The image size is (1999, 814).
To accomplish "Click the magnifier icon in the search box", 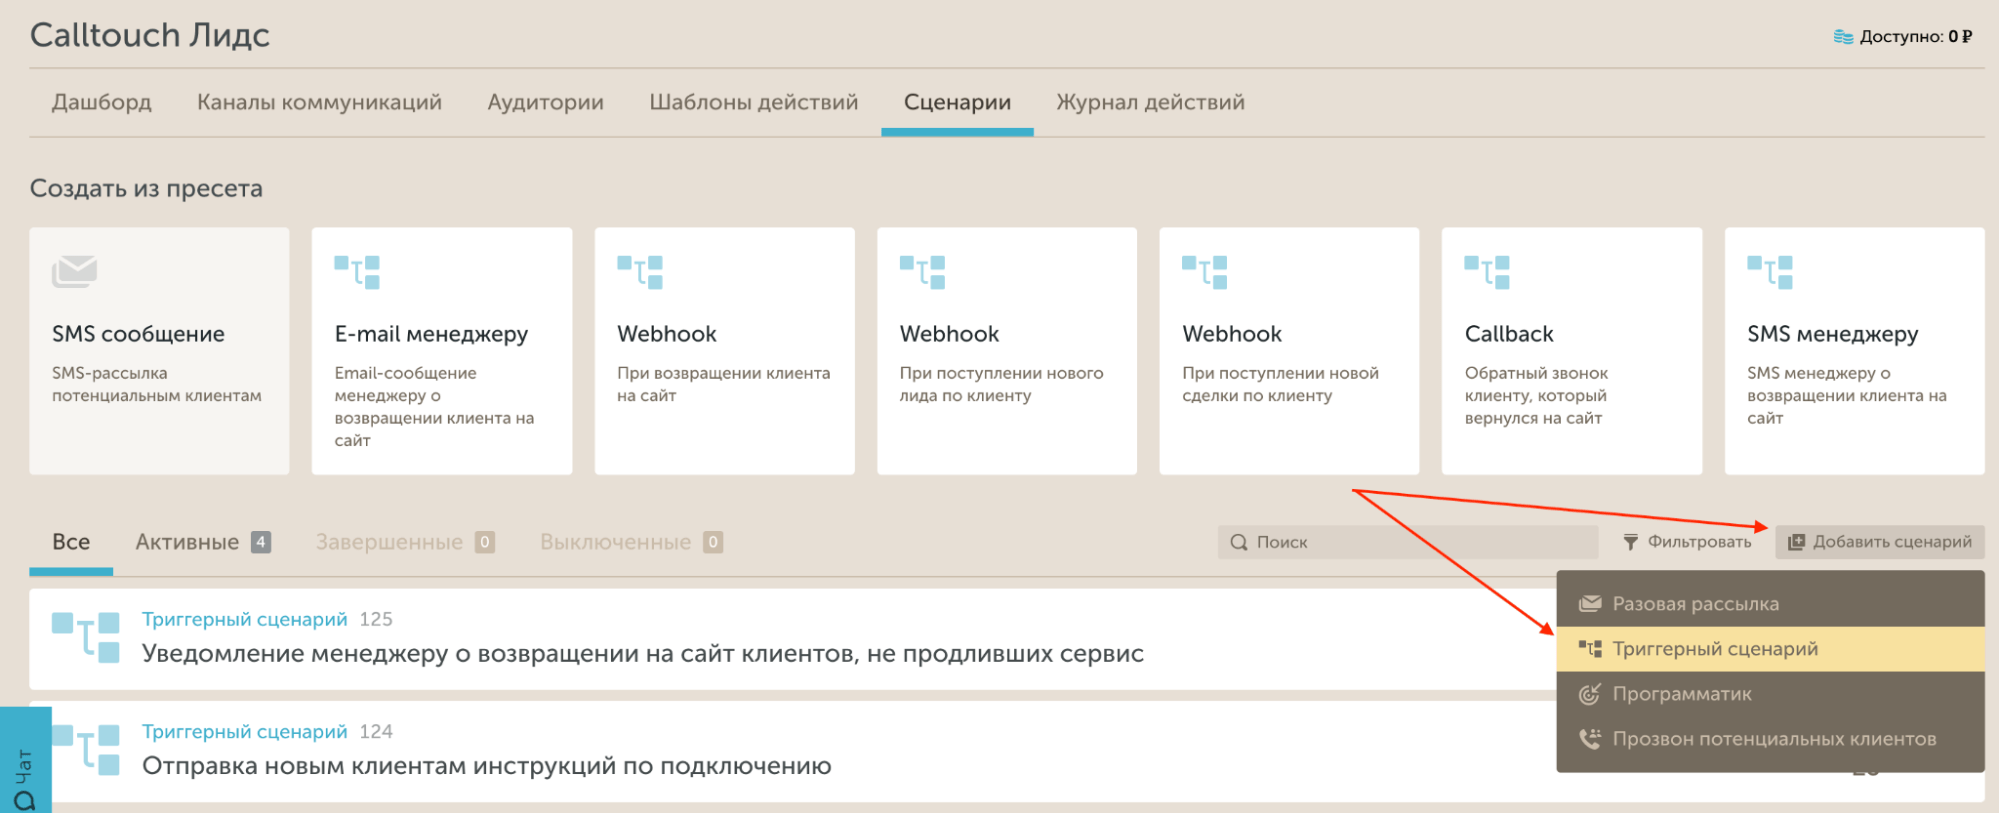I will (1239, 542).
